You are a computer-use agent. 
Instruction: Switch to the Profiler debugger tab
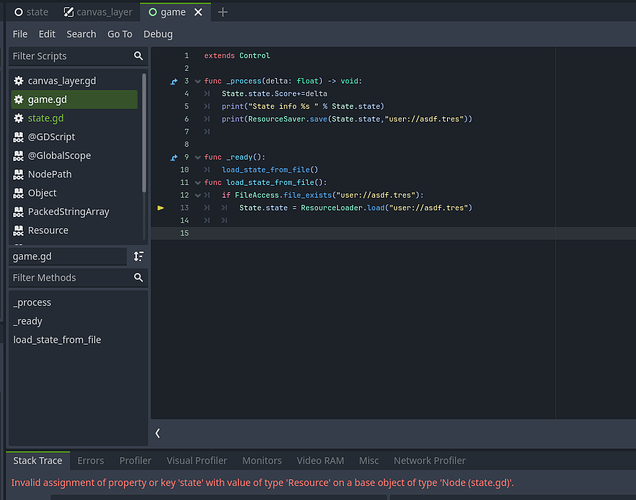(x=135, y=461)
